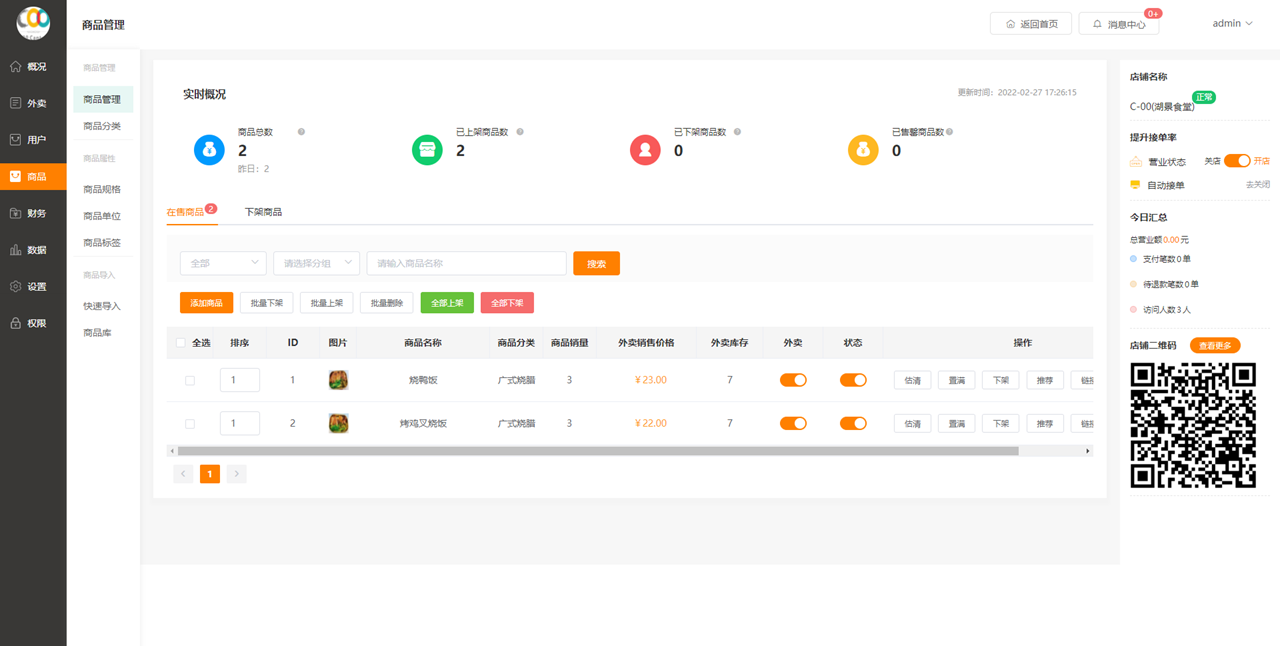Screen dimensions: 1280x646
Task: Switch the 营业状态 open/close toggle
Action: tap(1237, 161)
